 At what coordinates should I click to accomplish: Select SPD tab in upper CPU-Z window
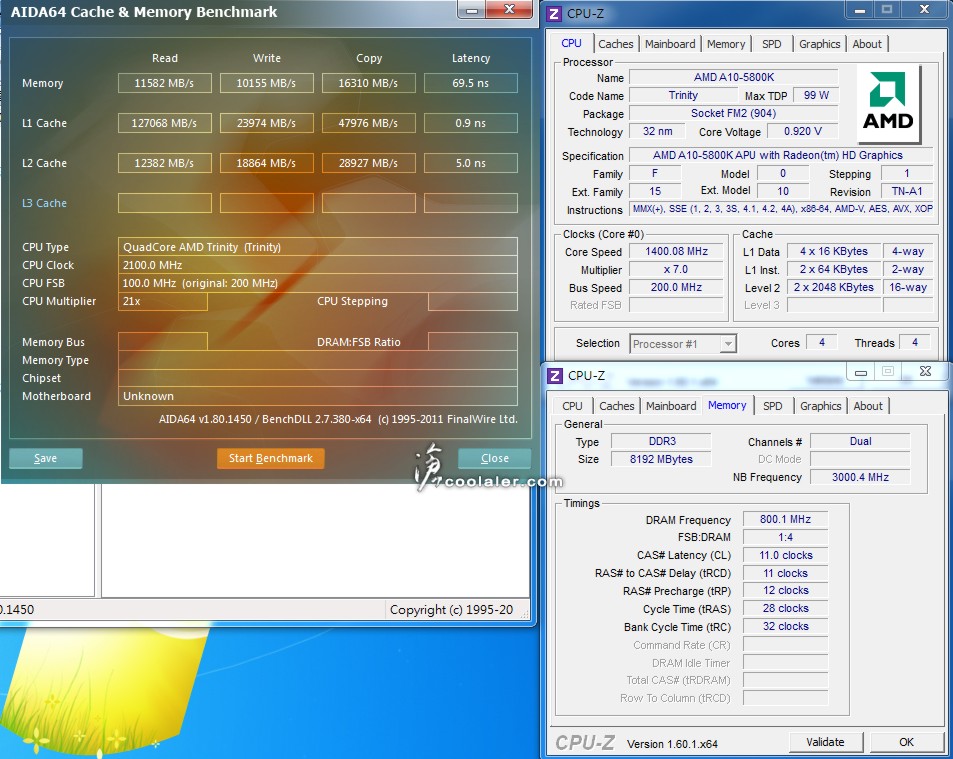(x=772, y=44)
